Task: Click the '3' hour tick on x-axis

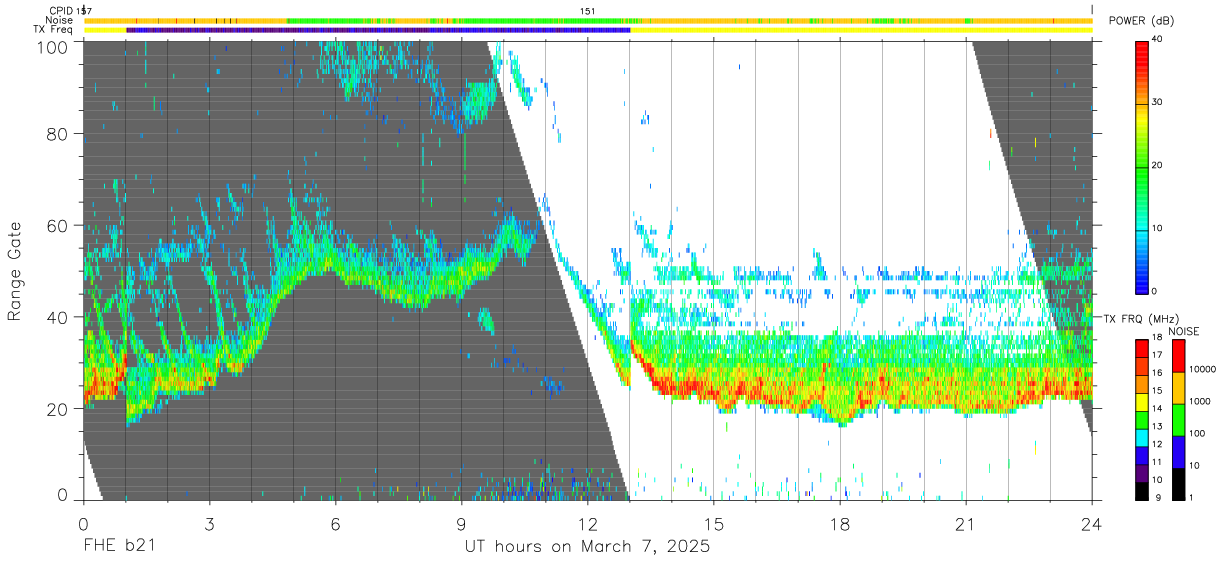Action: click(209, 524)
